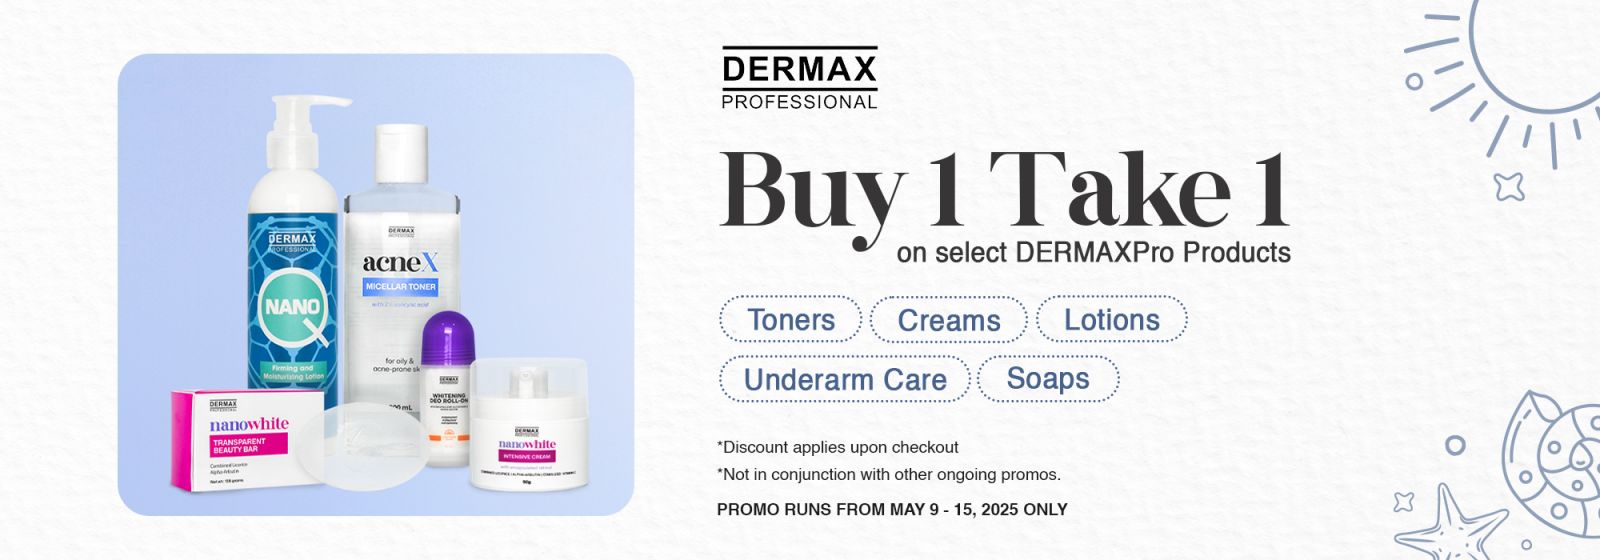Click the acneX Micellar Toner bottle

400,270
